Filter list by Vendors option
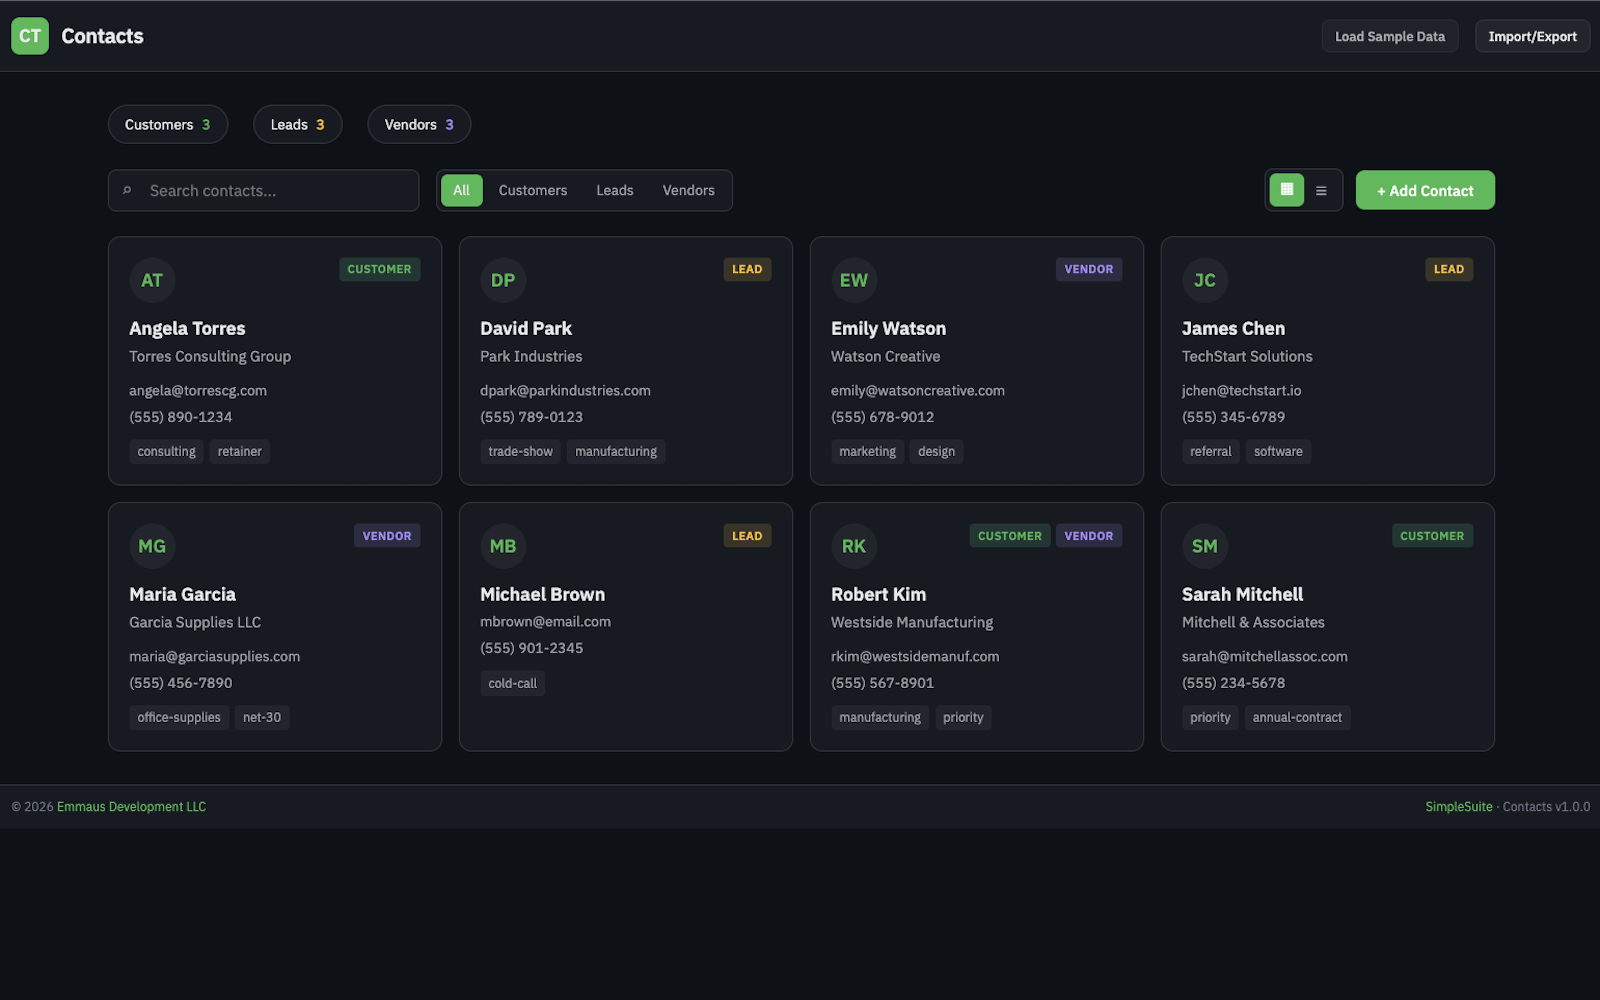Image resolution: width=1600 pixels, height=1000 pixels. [688, 190]
